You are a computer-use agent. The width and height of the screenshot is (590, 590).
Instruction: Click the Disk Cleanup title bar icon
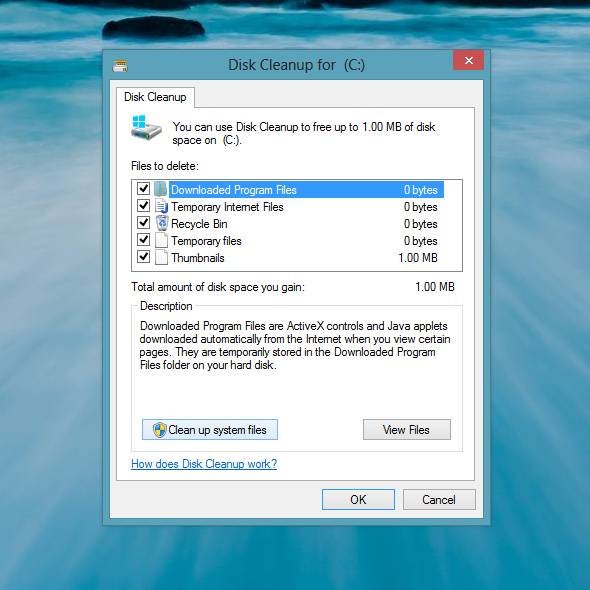(120, 66)
